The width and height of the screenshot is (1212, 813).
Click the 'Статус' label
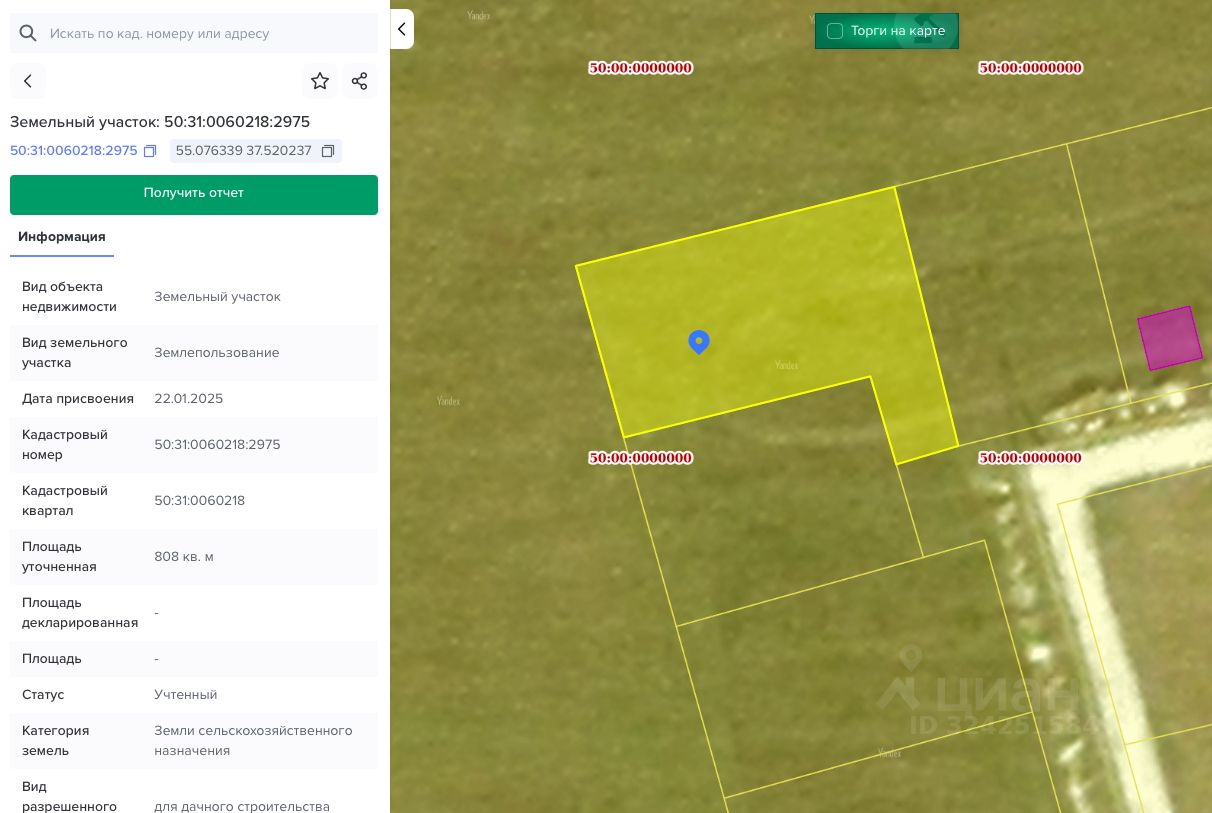pos(43,695)
